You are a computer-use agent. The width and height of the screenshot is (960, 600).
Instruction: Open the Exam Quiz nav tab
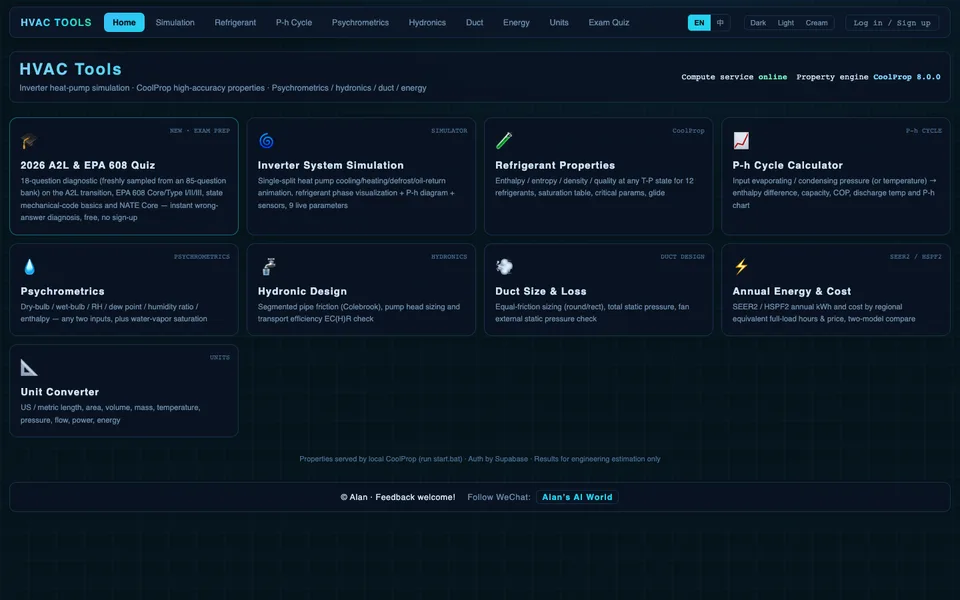click(x=609, y=23)
